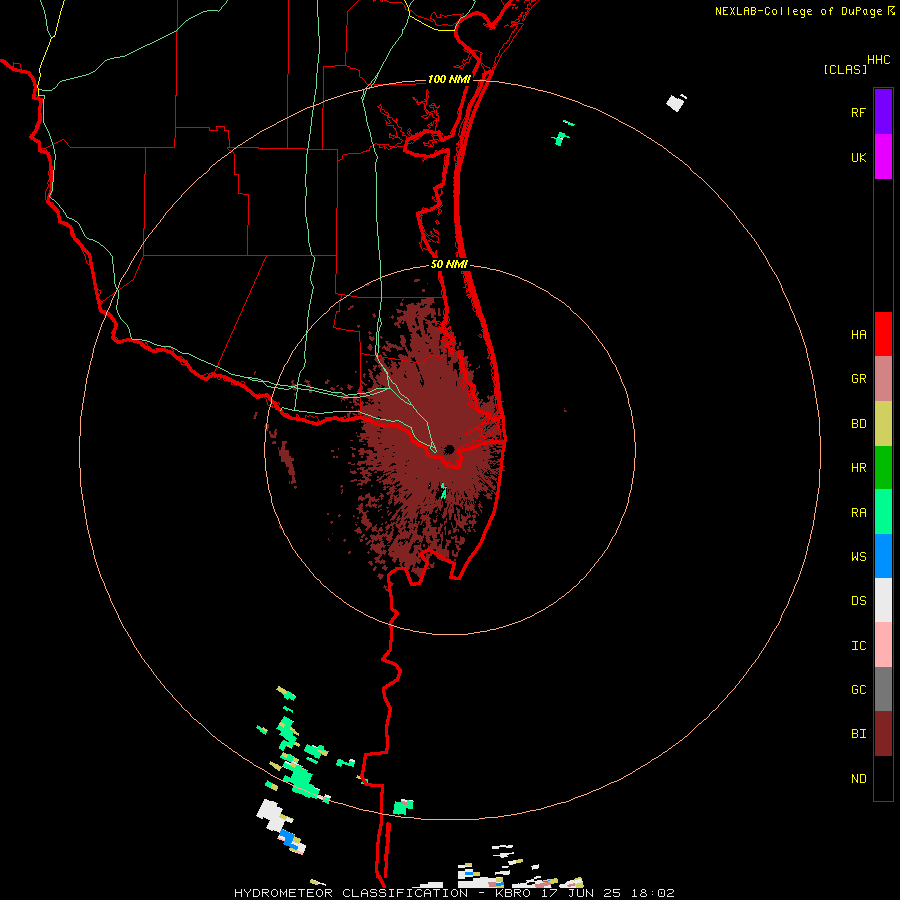The width and height of the screenshot is (900, 900).
Task: Click the 17 JUN 25 date stamp
Action: point(581,893)
